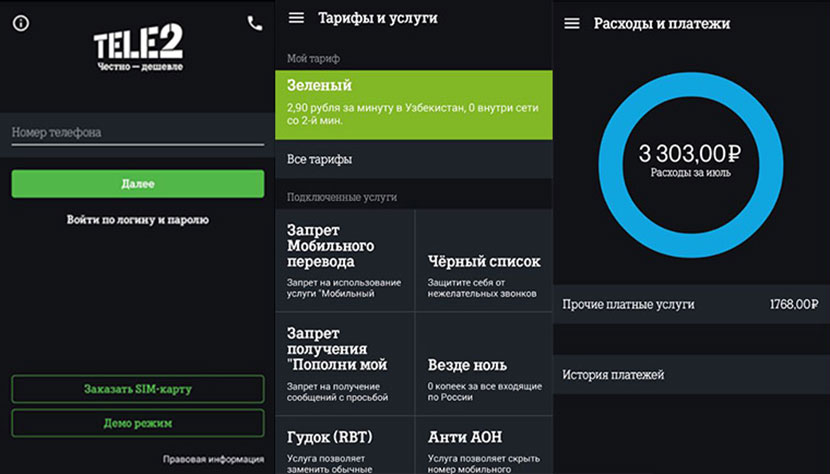Tap the TELE2 logo
This screenshot has width=830, height=474.
pos(138,47)
